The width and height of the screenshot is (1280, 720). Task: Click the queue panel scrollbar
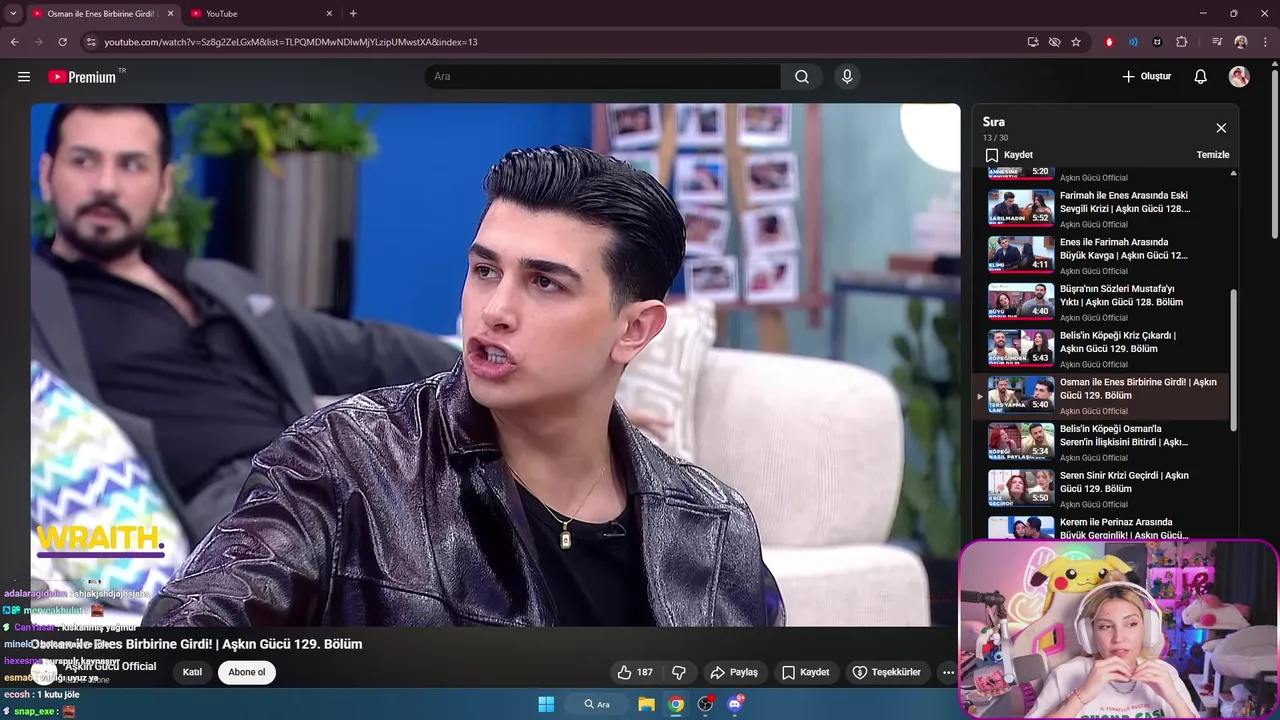(x=1234, y=360)
